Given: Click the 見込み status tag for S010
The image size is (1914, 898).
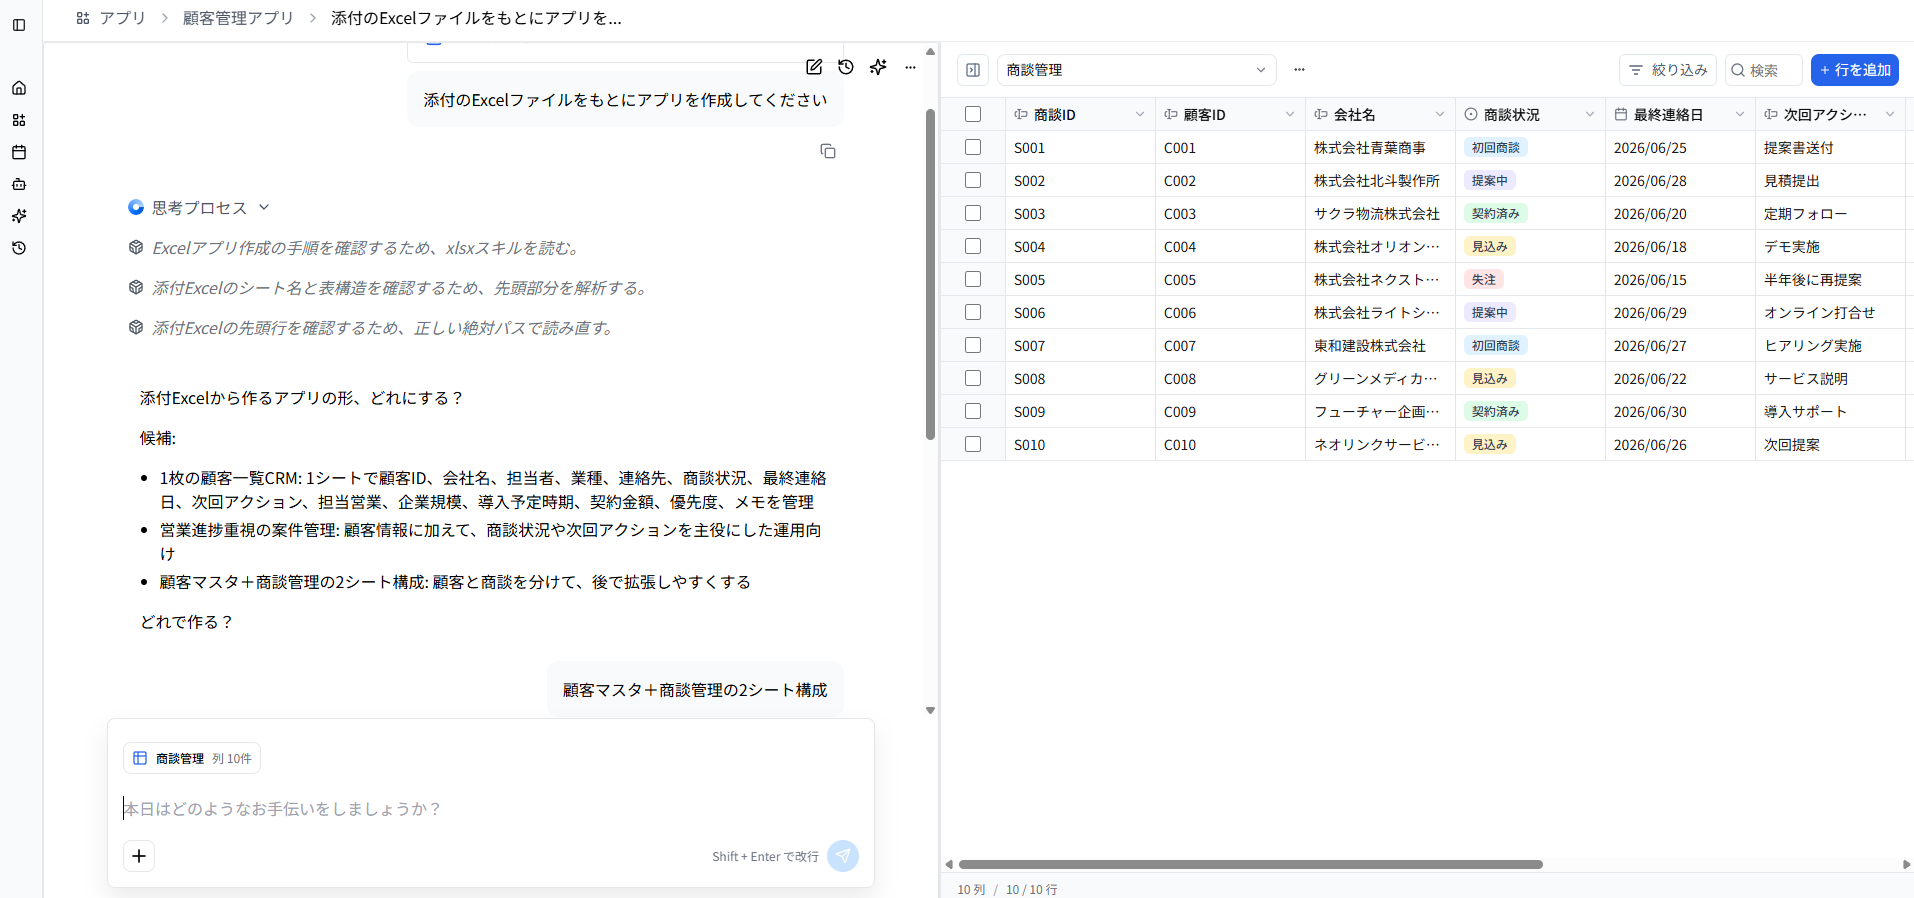Looking at the screenshot, I should coord(1489,444).
